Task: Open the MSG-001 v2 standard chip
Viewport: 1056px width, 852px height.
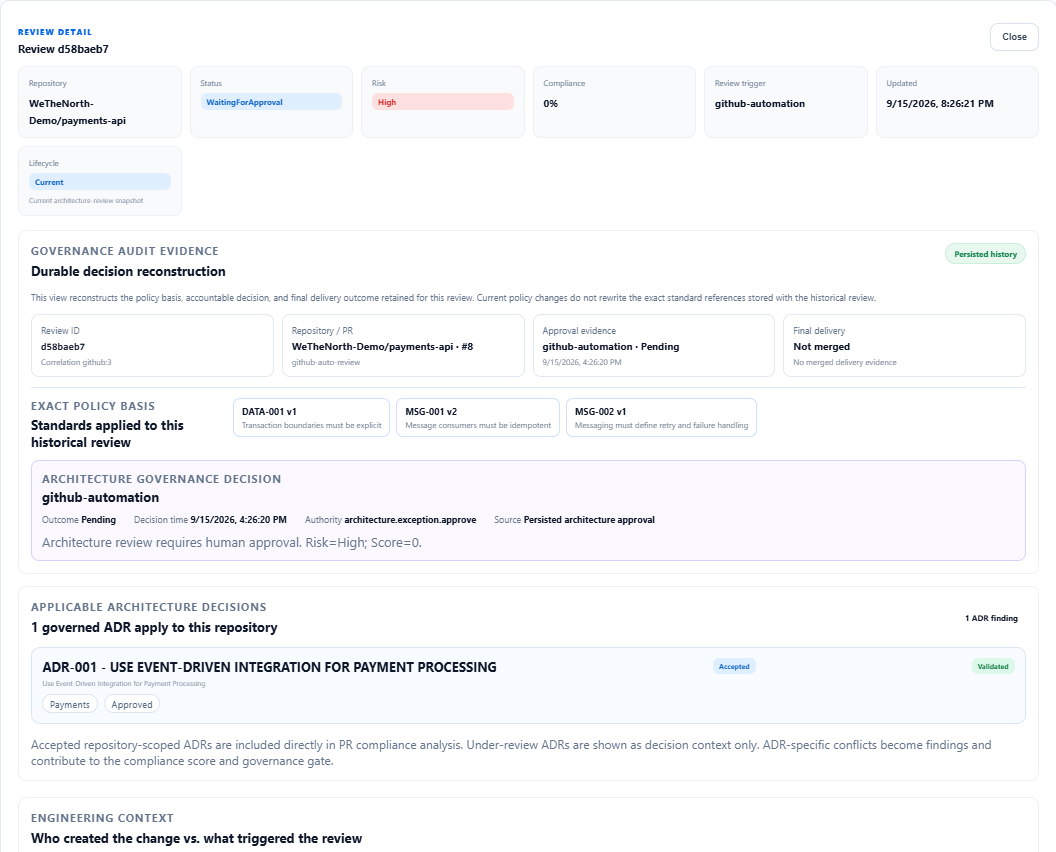Action: [x=477, y=418]
